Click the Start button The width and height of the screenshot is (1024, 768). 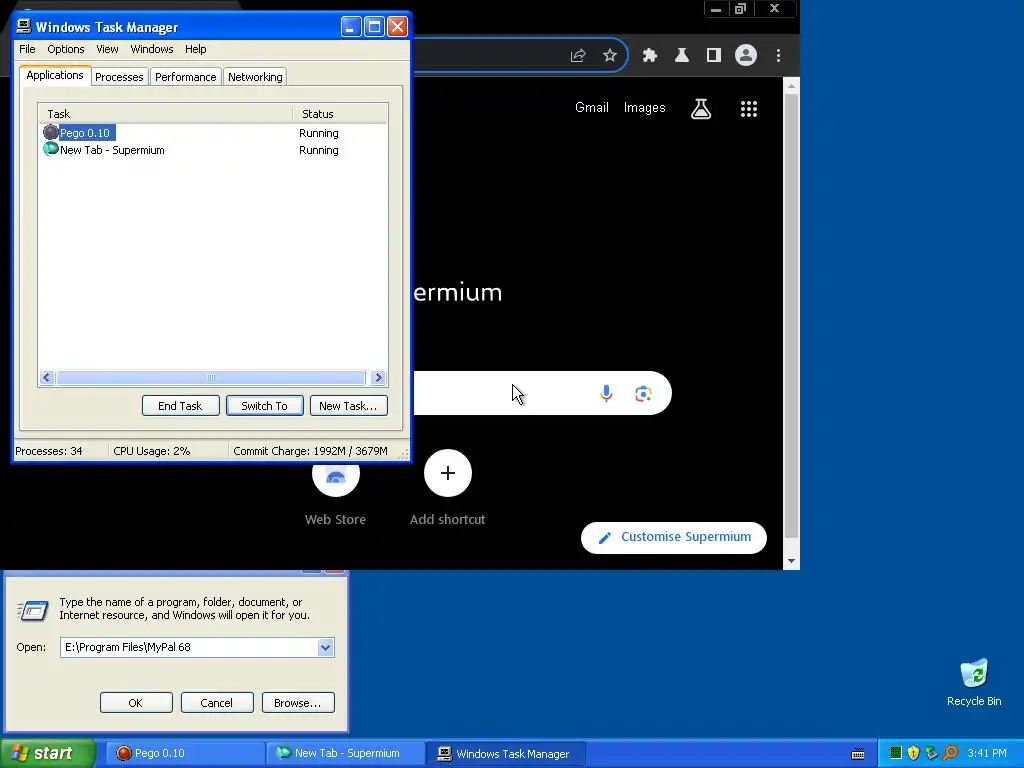46,754
